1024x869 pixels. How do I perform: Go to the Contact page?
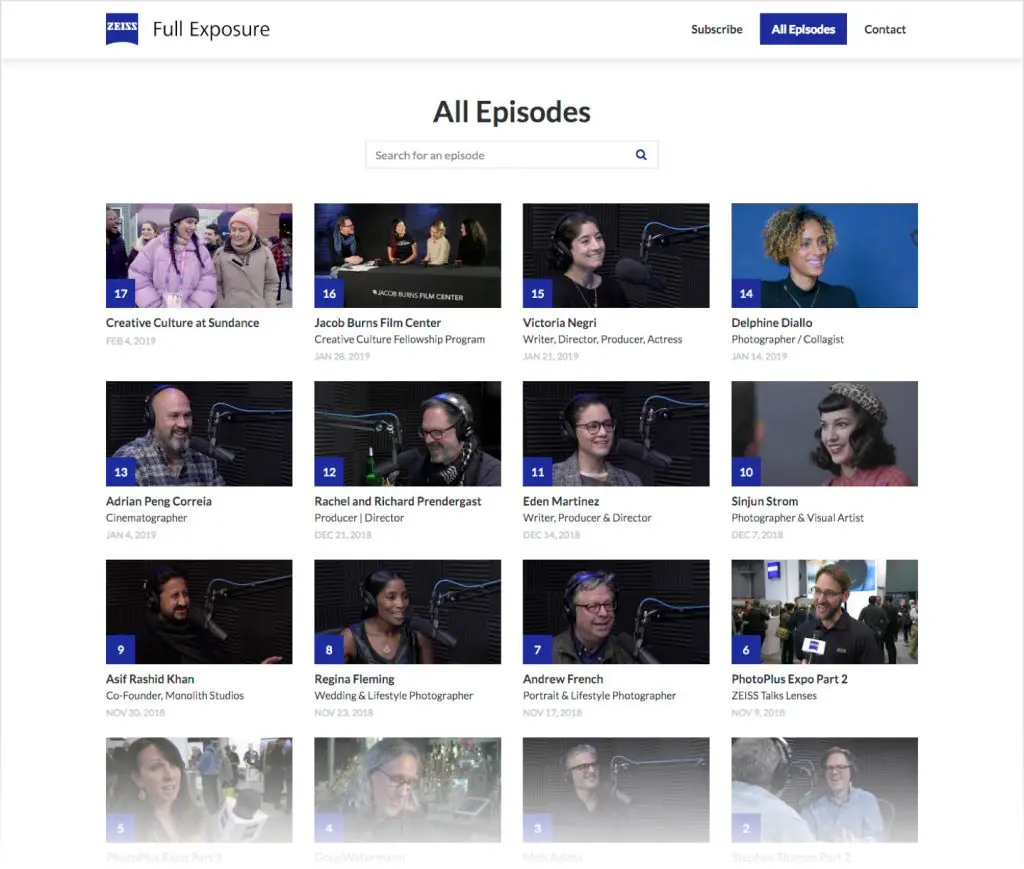pos(884,30)
